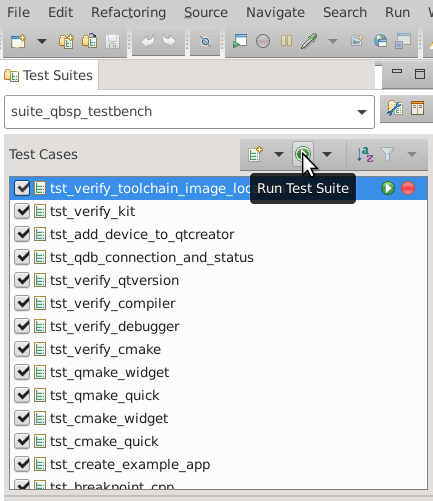Click the globe browser toolbar icon

pos(380,41)
